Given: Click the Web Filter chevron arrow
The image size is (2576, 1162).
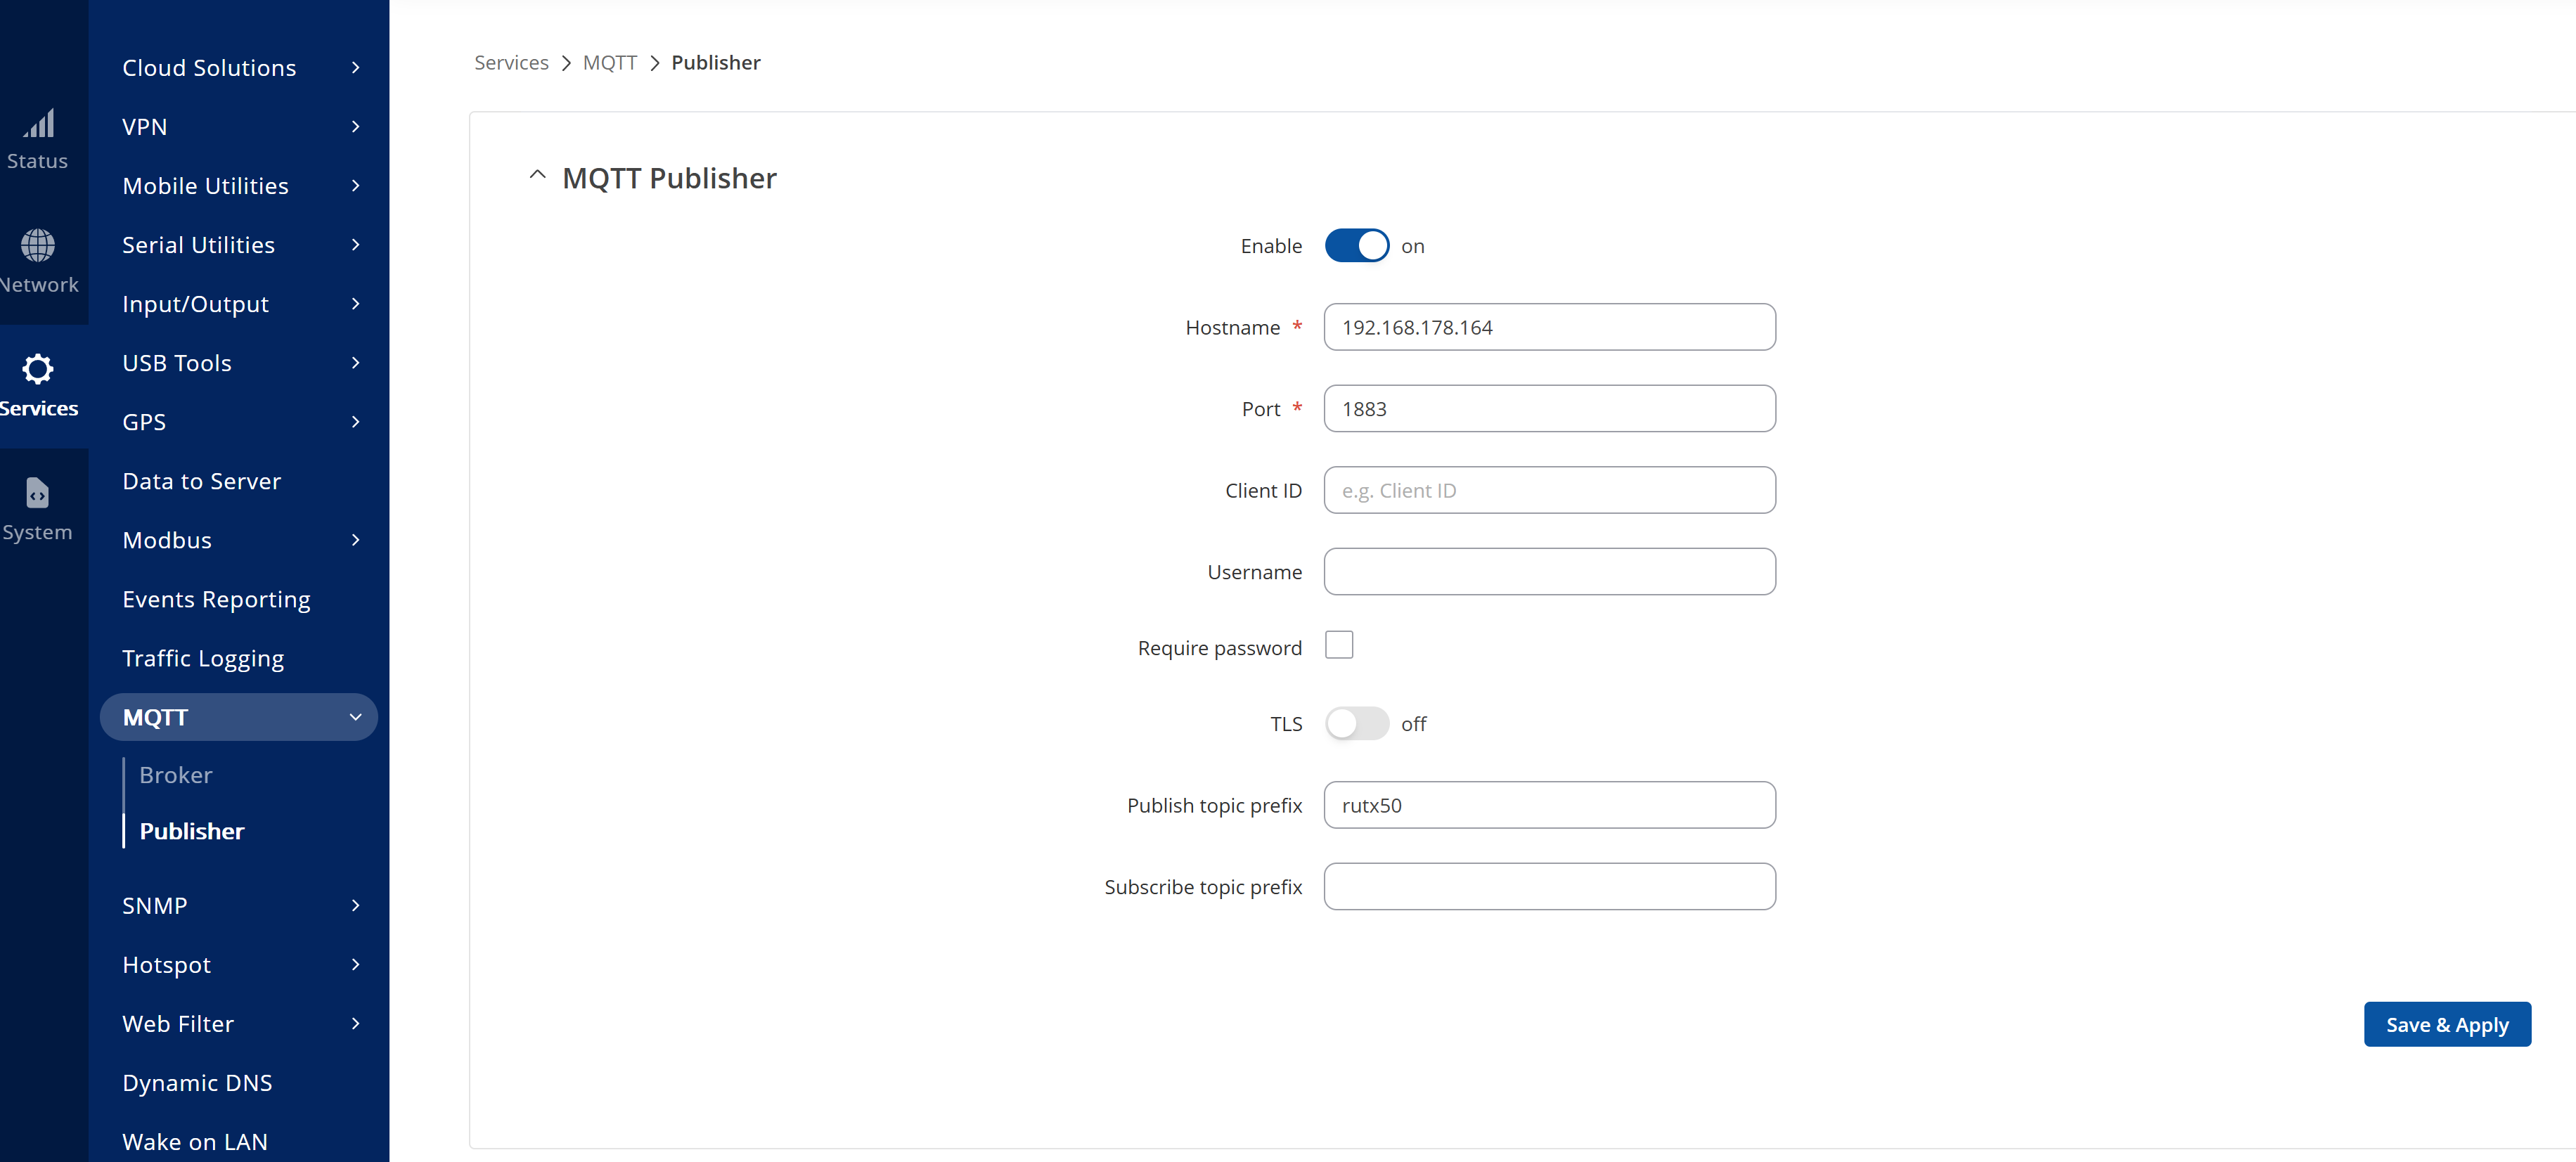Looking at the screenshot, I should click(355, 1024).
